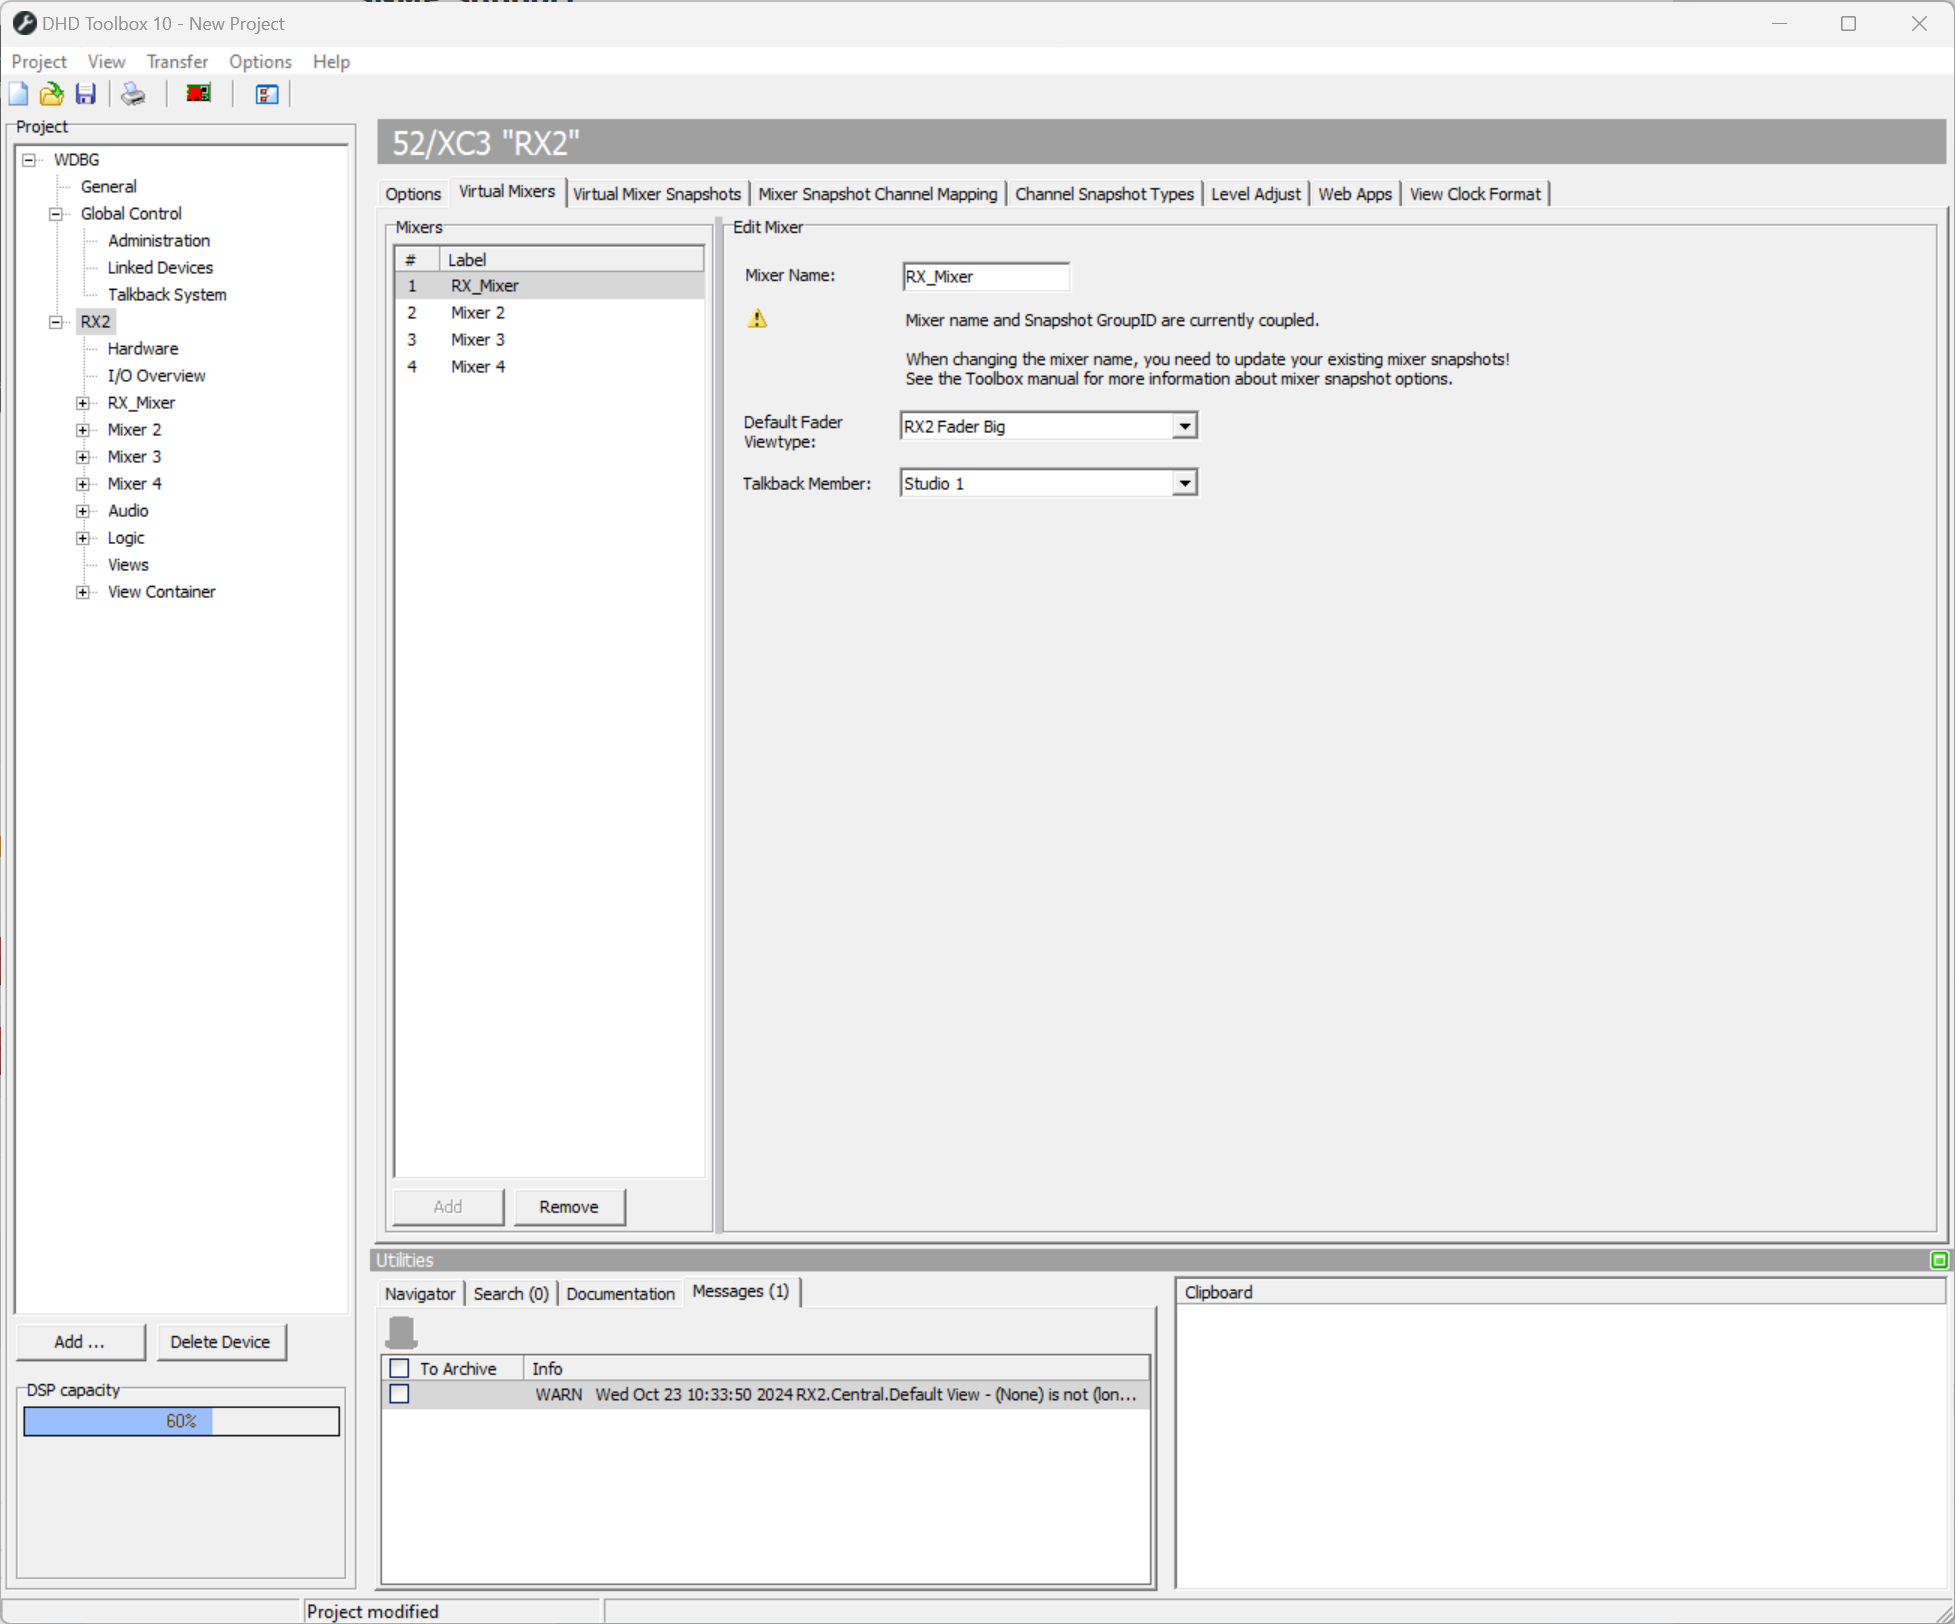Click the Remove mixer button
This screenshot has width=1955, height=1624.
click(569, 1206)
